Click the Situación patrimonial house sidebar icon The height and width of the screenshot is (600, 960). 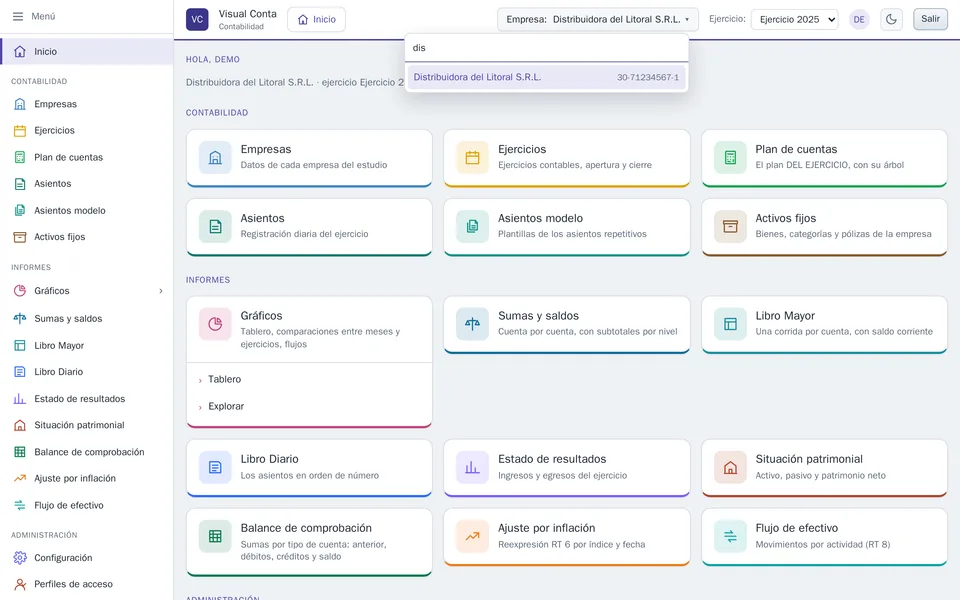click(20, 425)
